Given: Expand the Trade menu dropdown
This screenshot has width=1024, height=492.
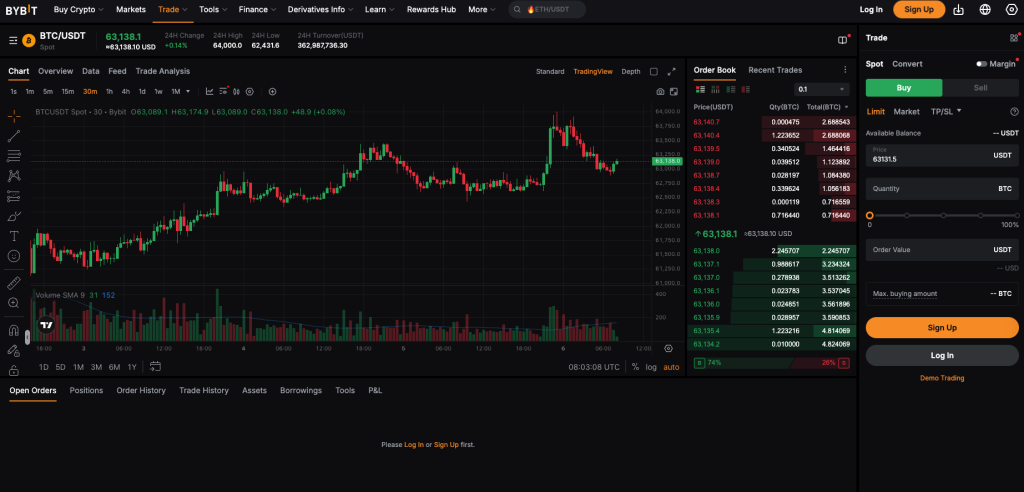Looking at the screenshot, I should 173,10.
